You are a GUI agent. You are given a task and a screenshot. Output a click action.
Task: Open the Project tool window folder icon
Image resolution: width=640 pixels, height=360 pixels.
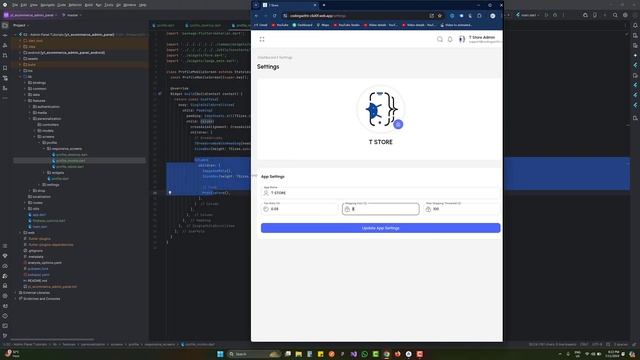tap(5, 25)
